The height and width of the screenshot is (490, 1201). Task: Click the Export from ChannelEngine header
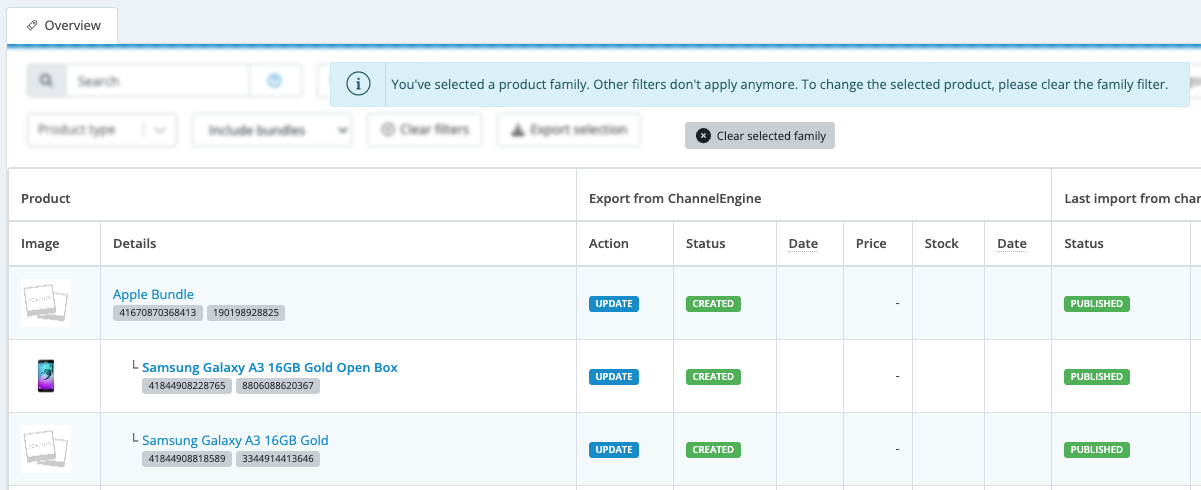tap(675, 198)
